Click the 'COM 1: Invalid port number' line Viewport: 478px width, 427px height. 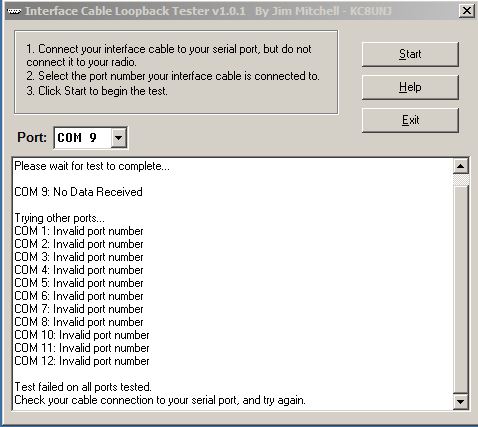[x=79, y=231]
